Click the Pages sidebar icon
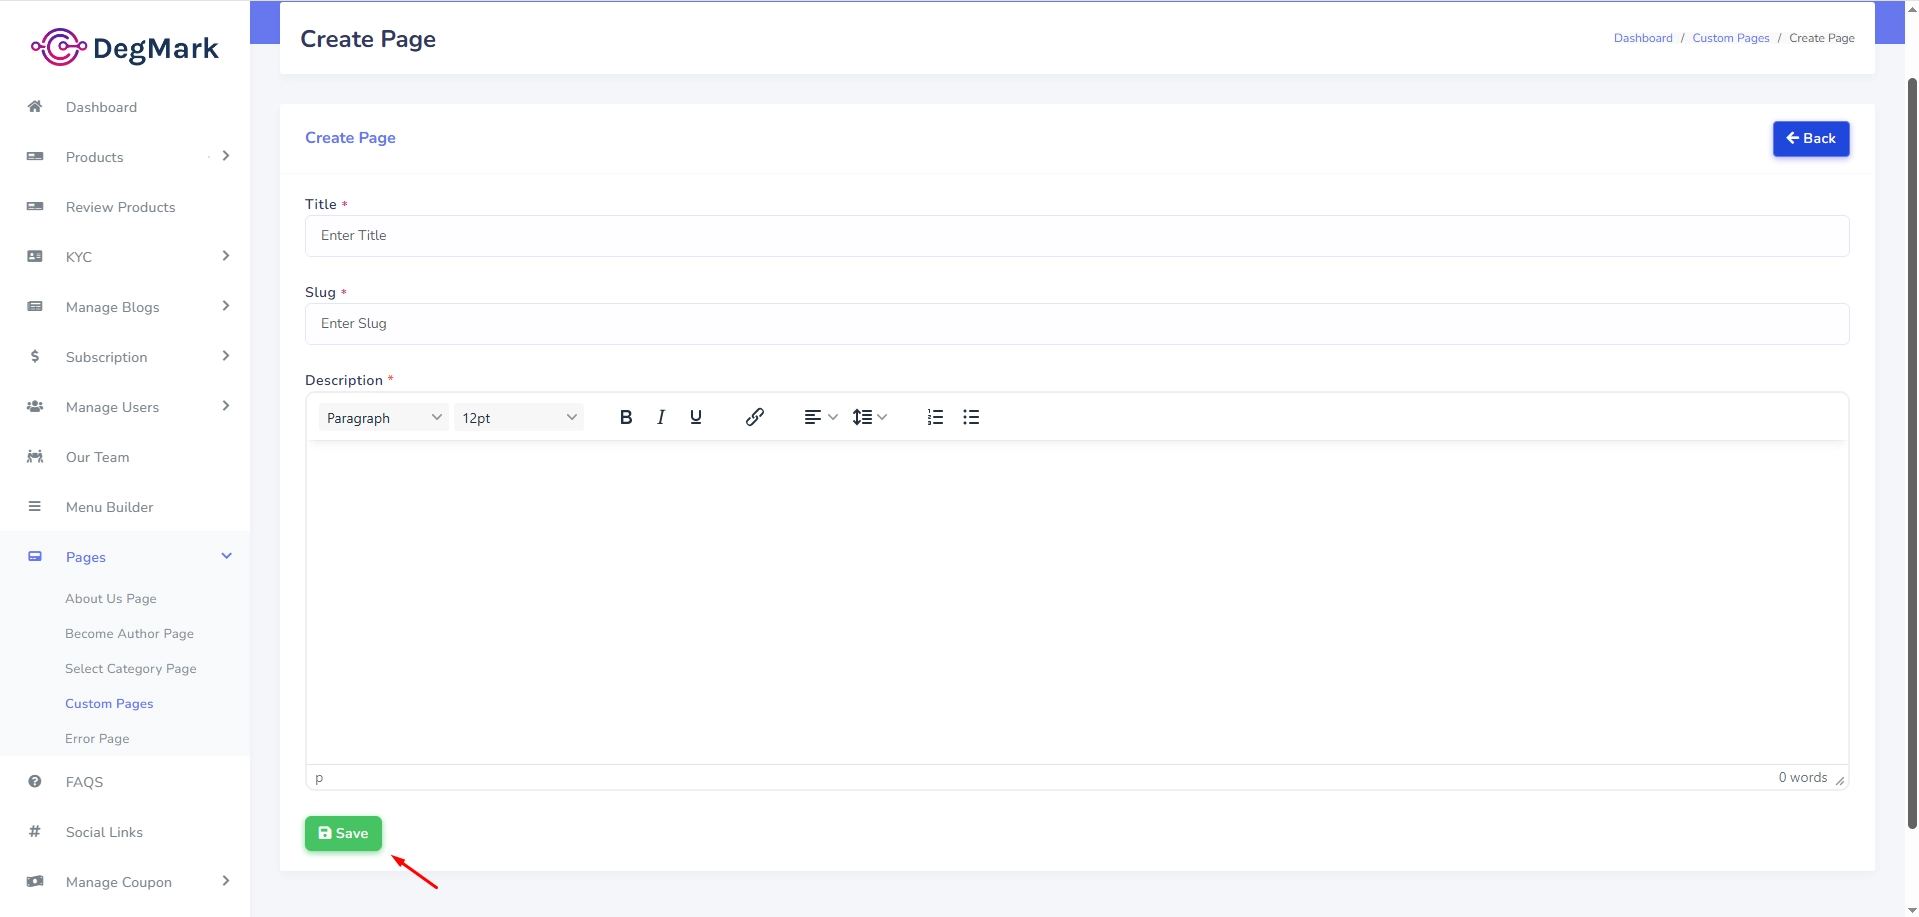This screenshot has height=917, width=1919. [35, 556]
